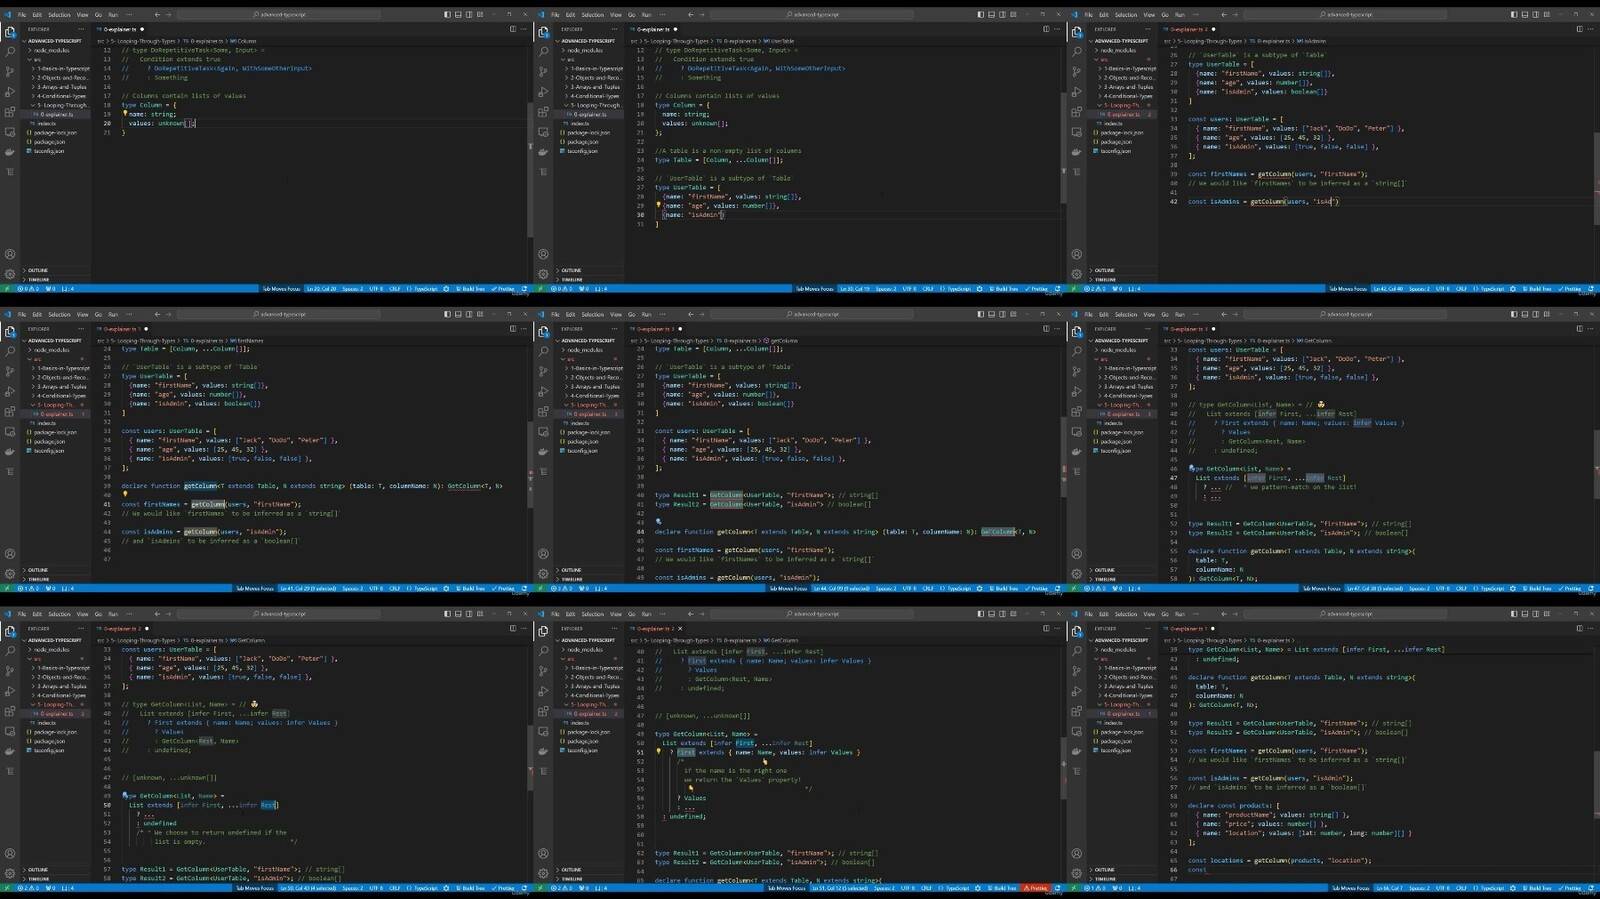The height and width of the screenshot is (899, 1600).
Task: Expand TIMELINE section in the bottom-left window
Action: coord(38,879)
